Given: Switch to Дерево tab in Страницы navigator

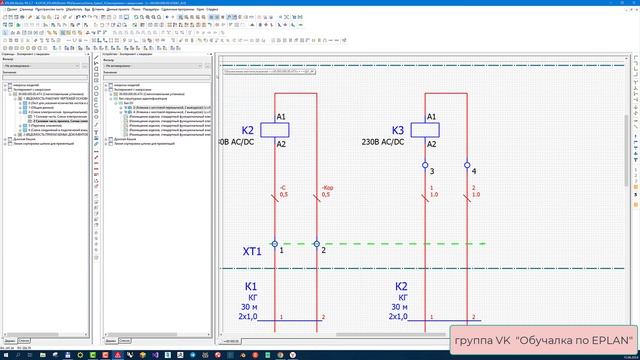Looking at the screenshot, I should pyautogui.click(x=10, y=341).
